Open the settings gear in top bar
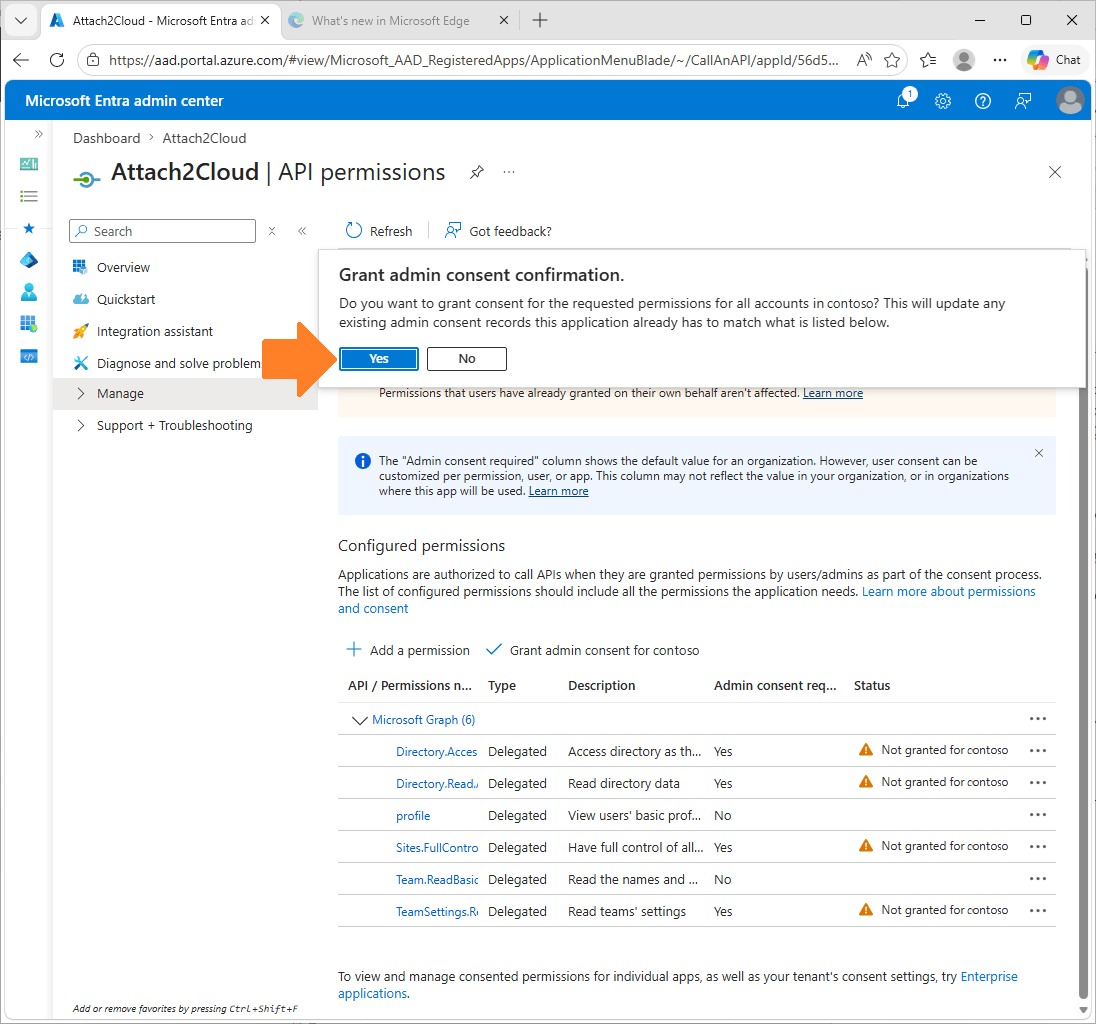1096x1024 pixels. click(942, 100)
